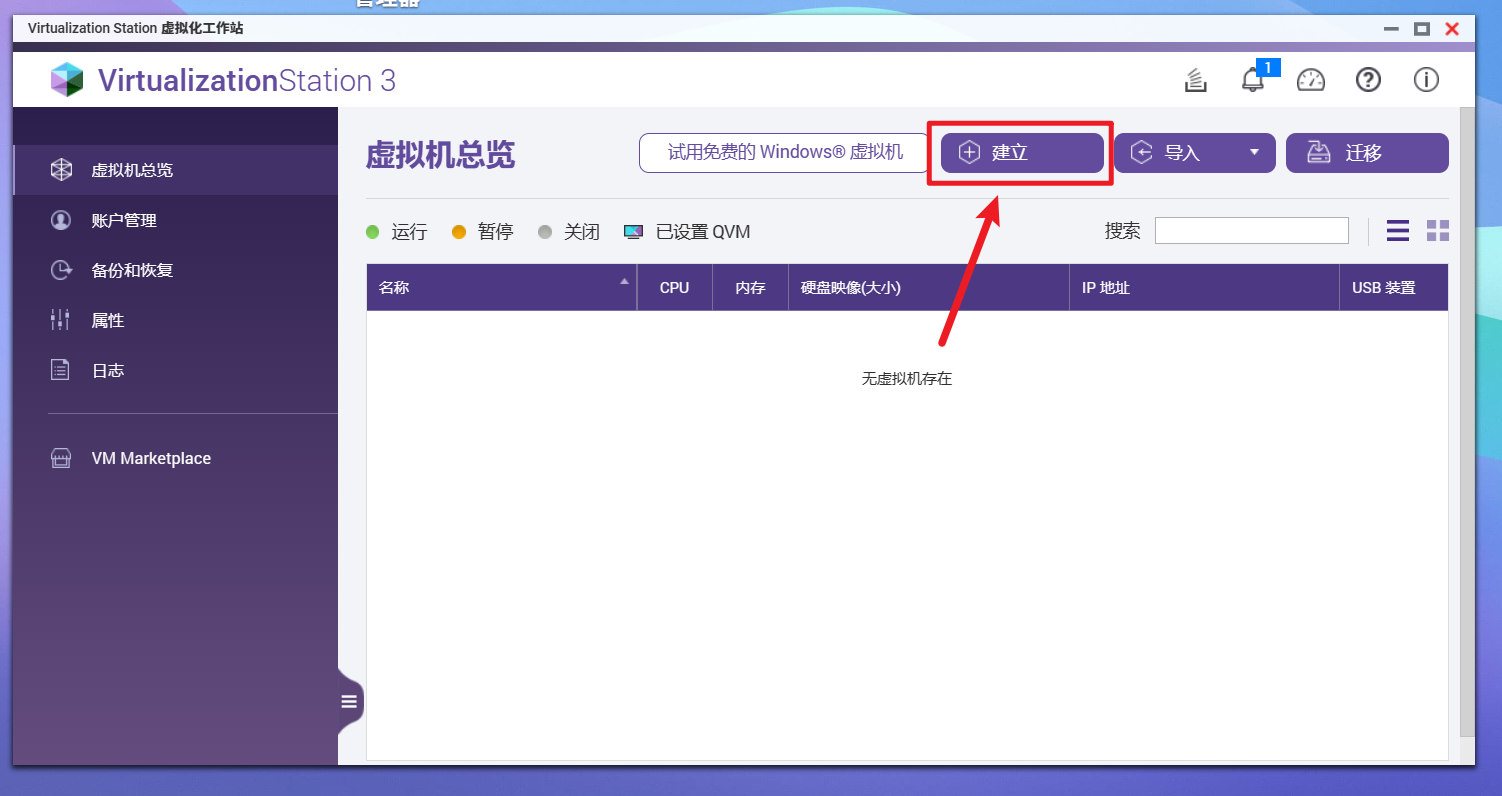Maximize the Virtualization Station window
The image size is (1502, 796).
(x=1421, y=29)
